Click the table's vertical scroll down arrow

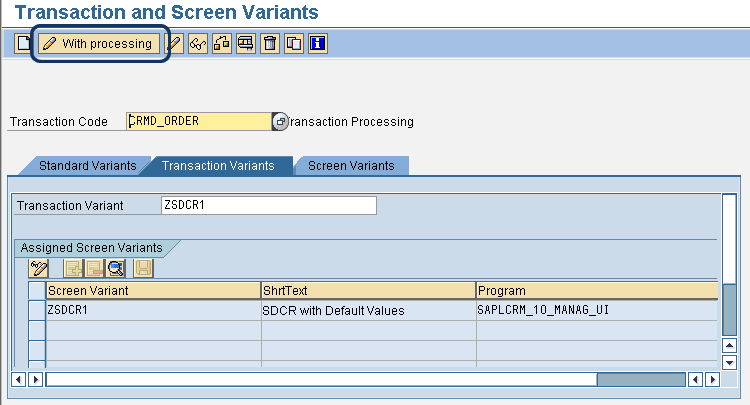tap(729, 362)
